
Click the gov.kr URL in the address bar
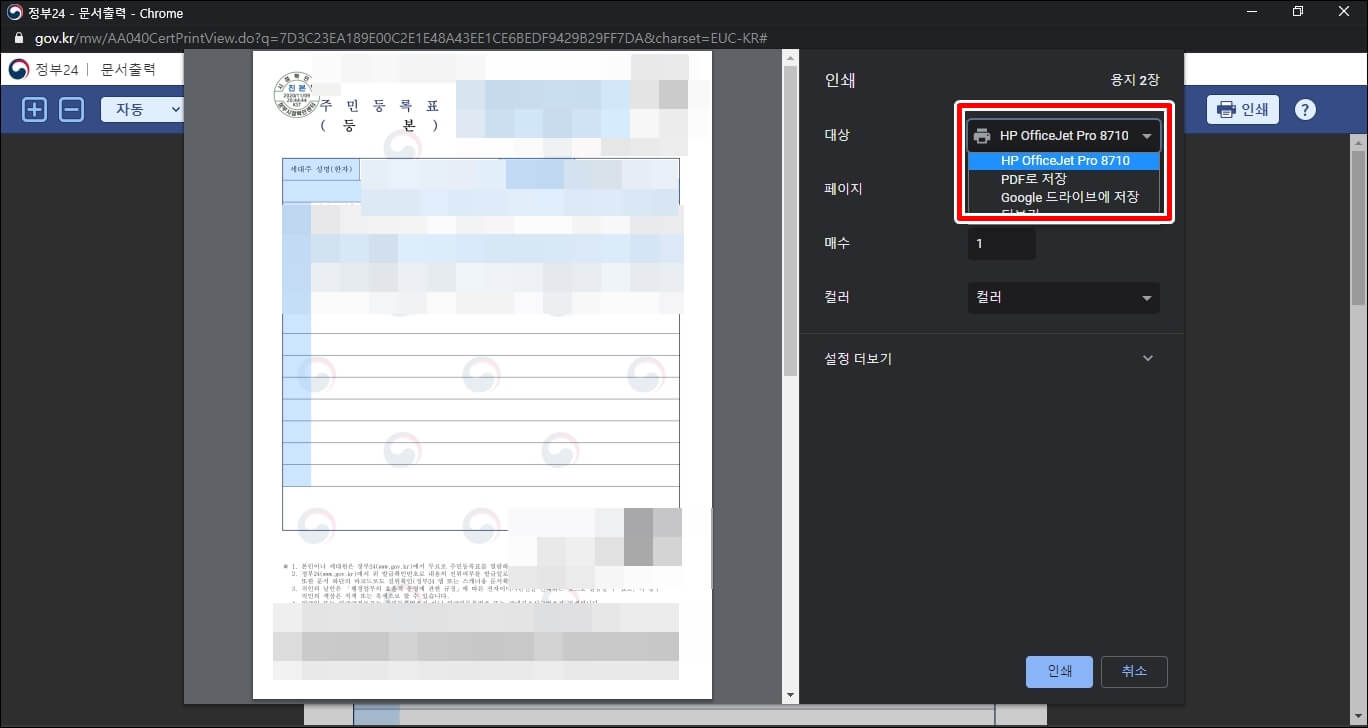point(401,38)
